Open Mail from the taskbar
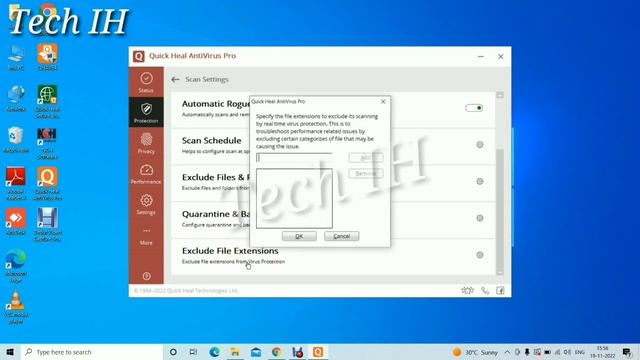 [256, 352]
